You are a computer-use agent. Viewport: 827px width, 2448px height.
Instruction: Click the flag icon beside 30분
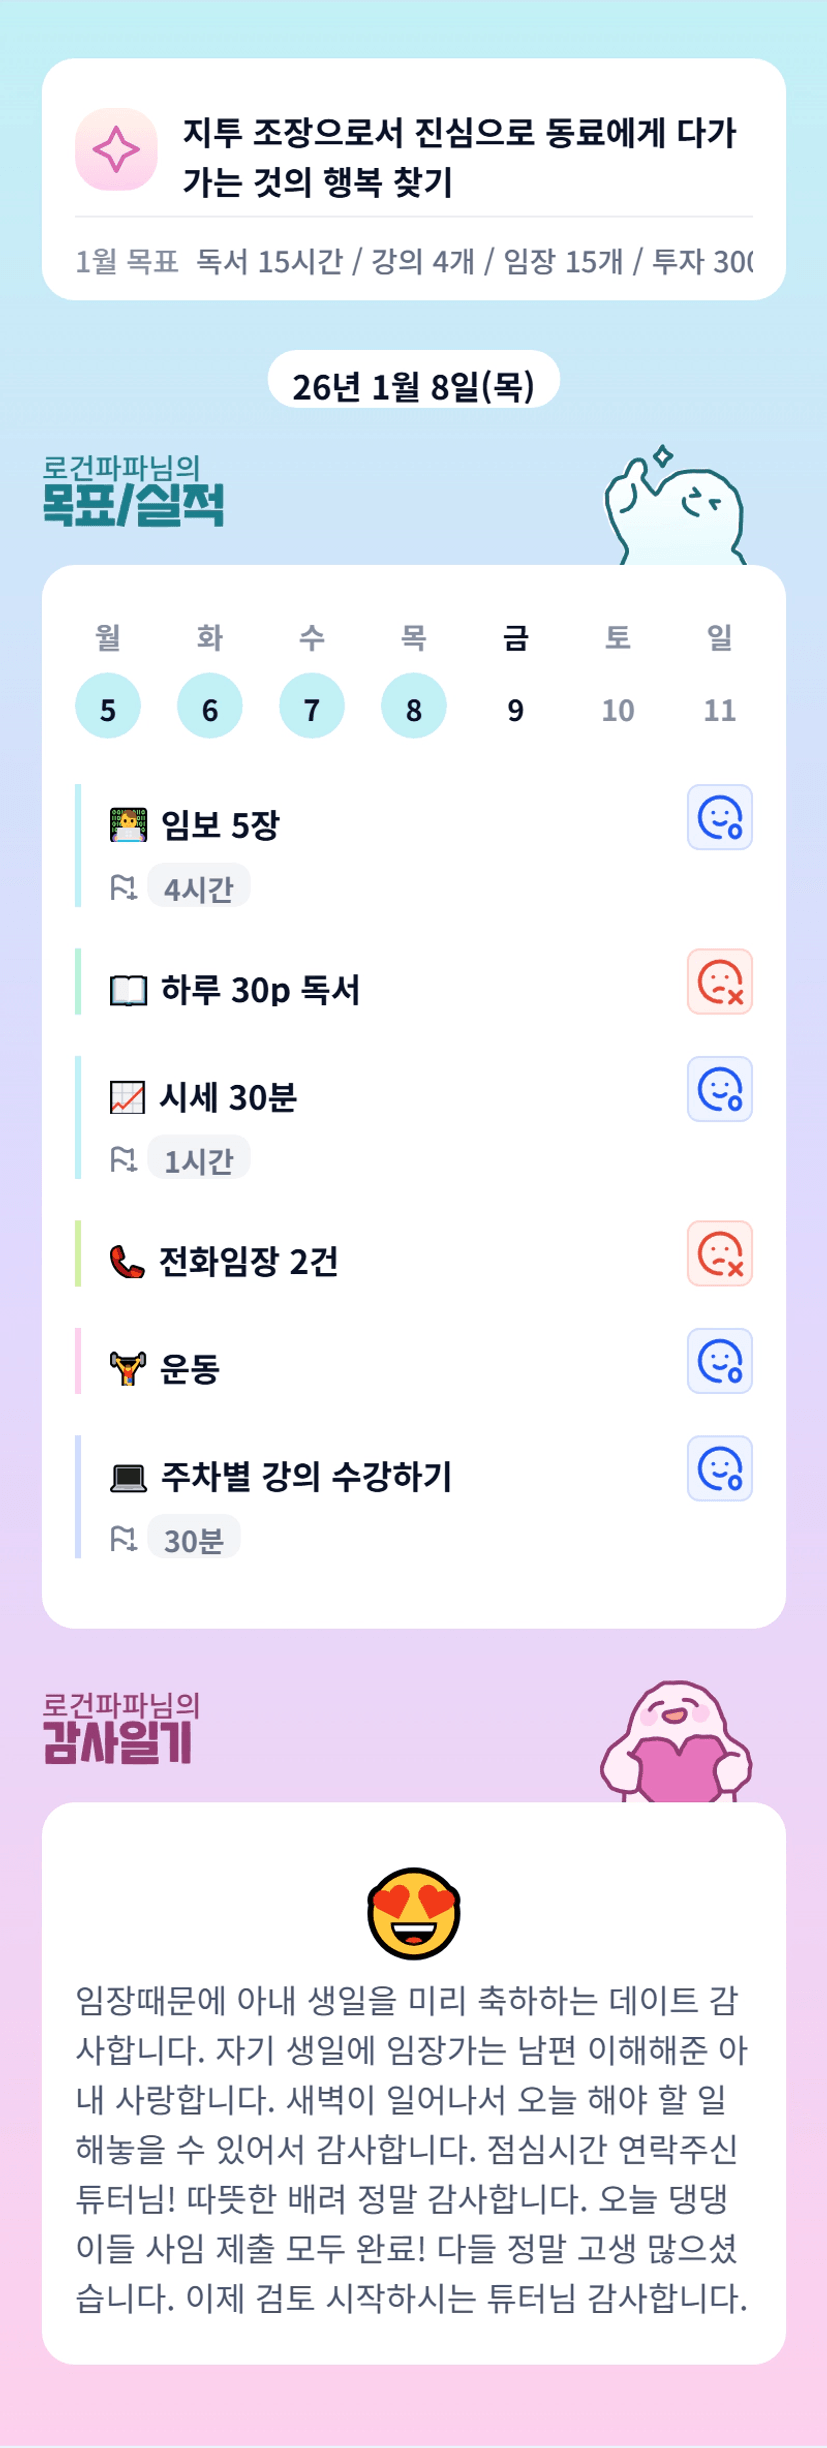tap(123, 1539)
